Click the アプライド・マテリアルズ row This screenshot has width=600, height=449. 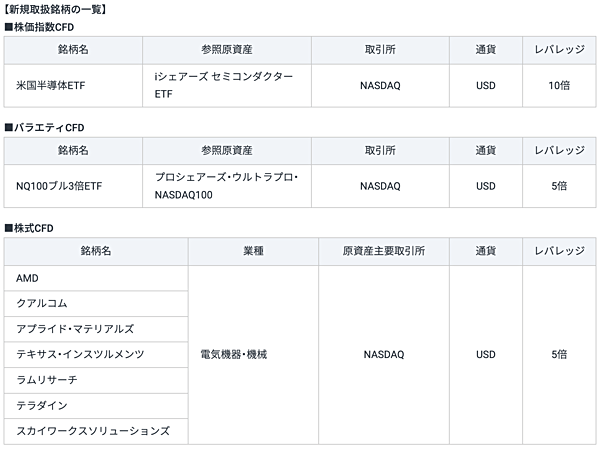[96, 329]
